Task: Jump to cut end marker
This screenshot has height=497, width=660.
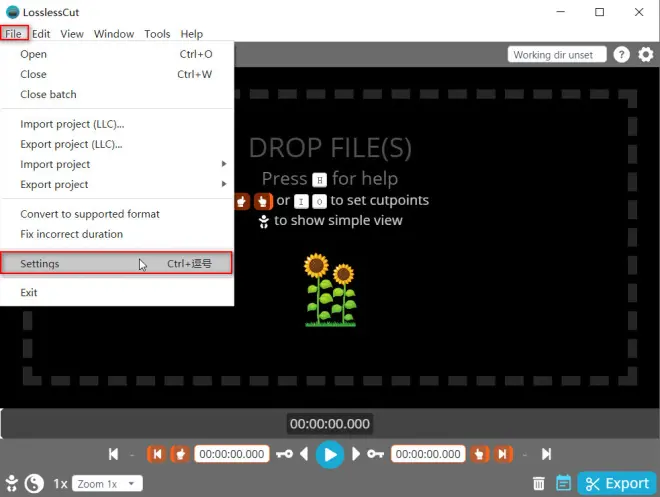Action: pyautogui.click(x=503, y=454)
